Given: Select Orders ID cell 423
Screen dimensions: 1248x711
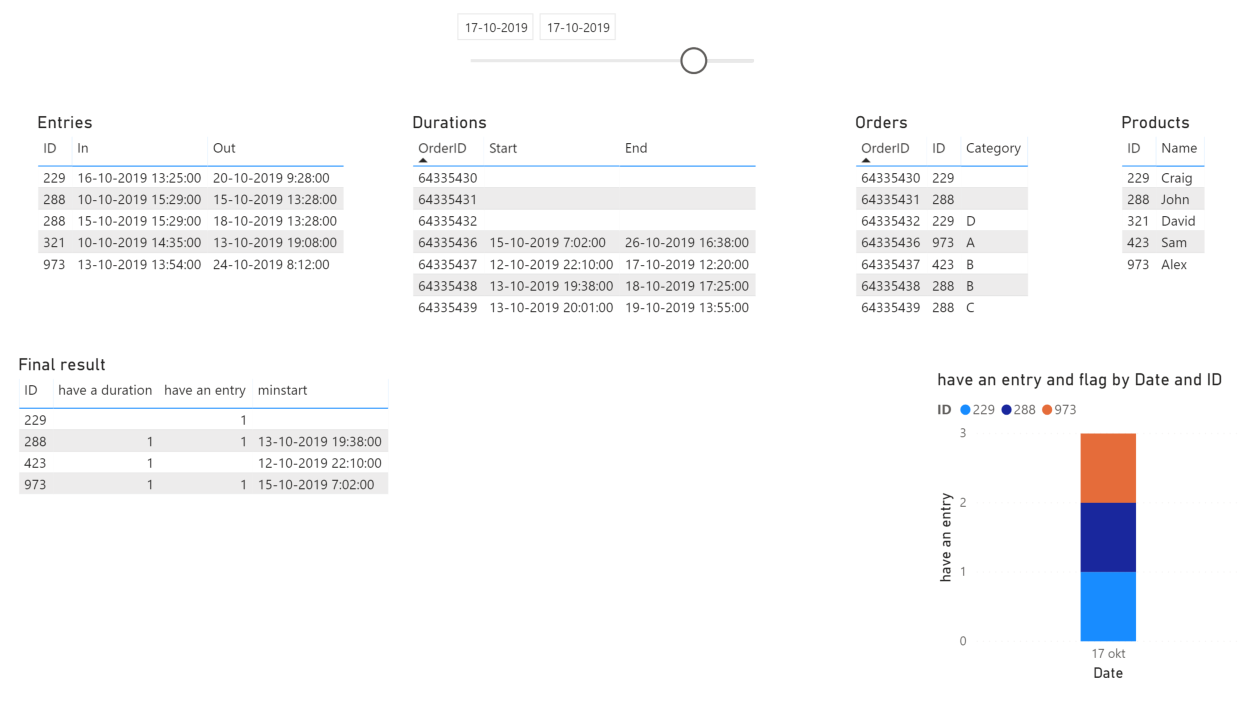Looking at the screenshot, I should (943, 265).
